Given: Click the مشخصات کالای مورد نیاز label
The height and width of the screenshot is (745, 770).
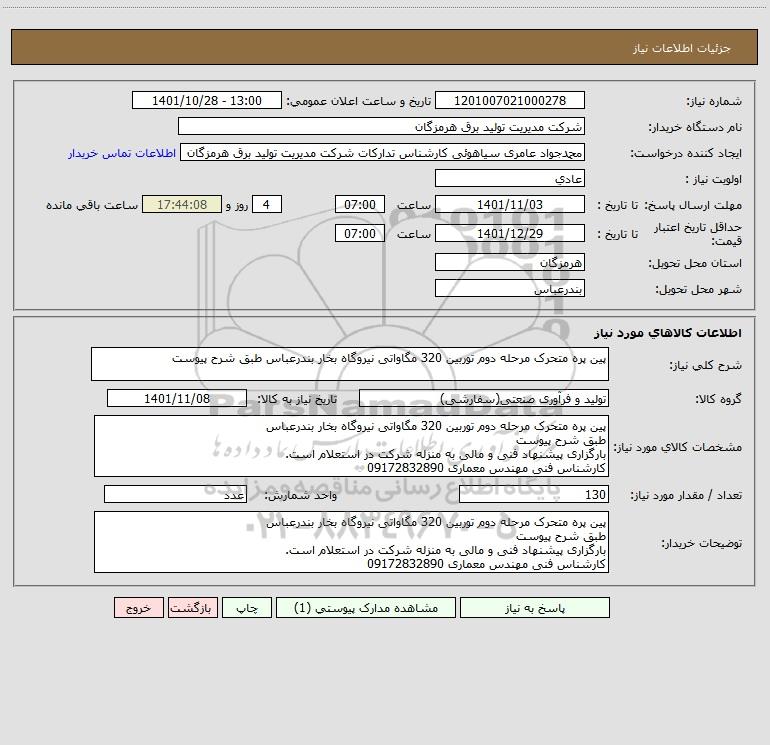Looking at the screenshot, I should (x=678, y=447).
